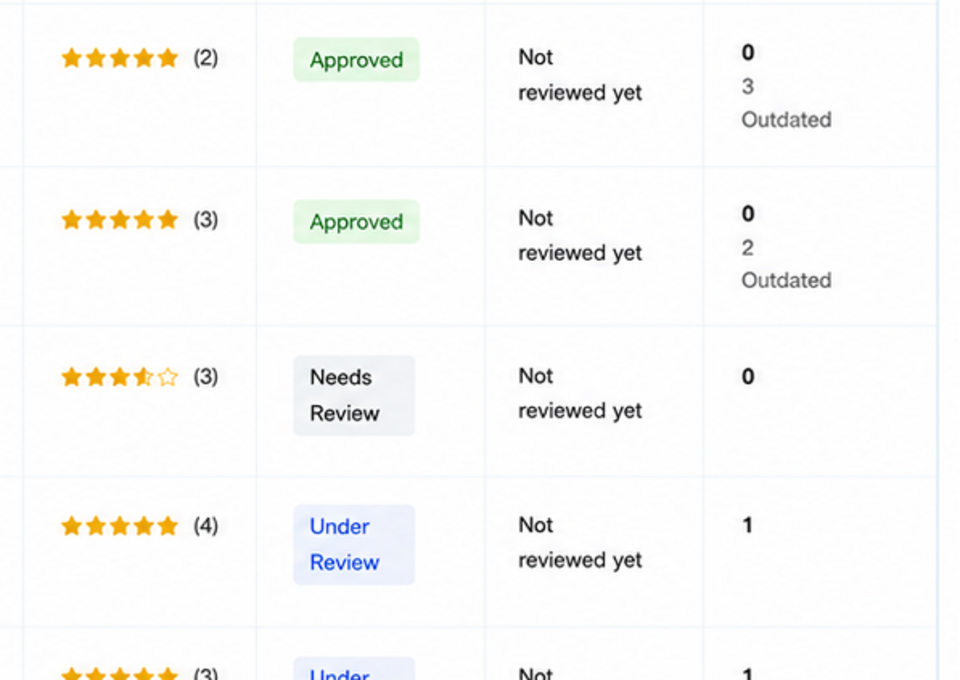This screenshot has width=960, height=680.
Task: Click the 3 Outdated text in first row
Action: pyautogui.click(x=786, y=103)
